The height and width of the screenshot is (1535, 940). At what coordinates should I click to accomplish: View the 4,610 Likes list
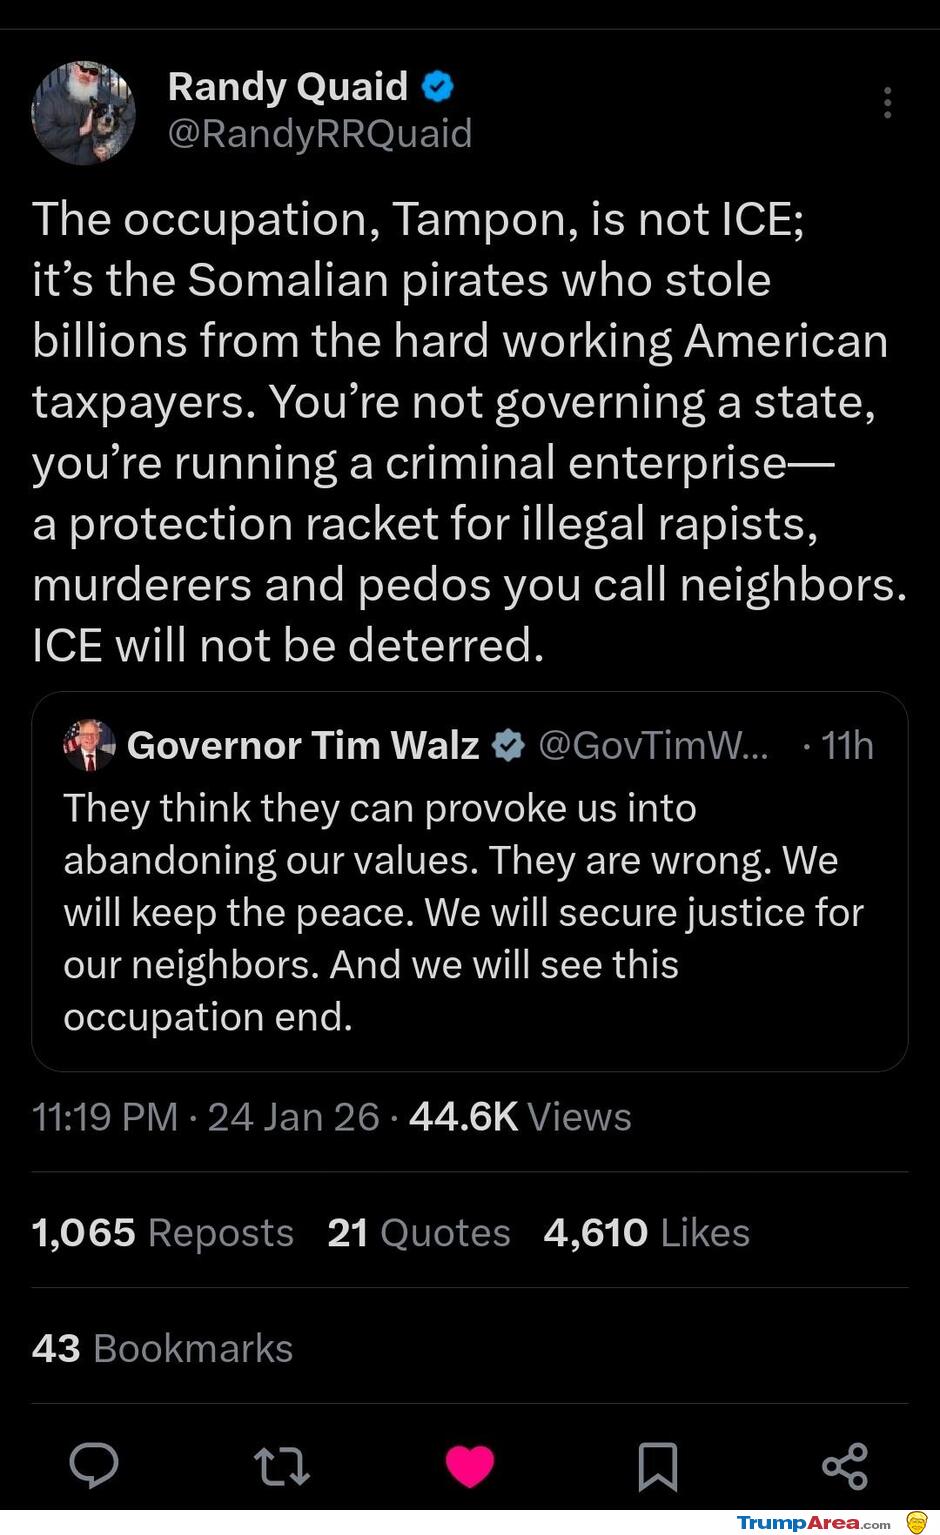click(645, 1232)
